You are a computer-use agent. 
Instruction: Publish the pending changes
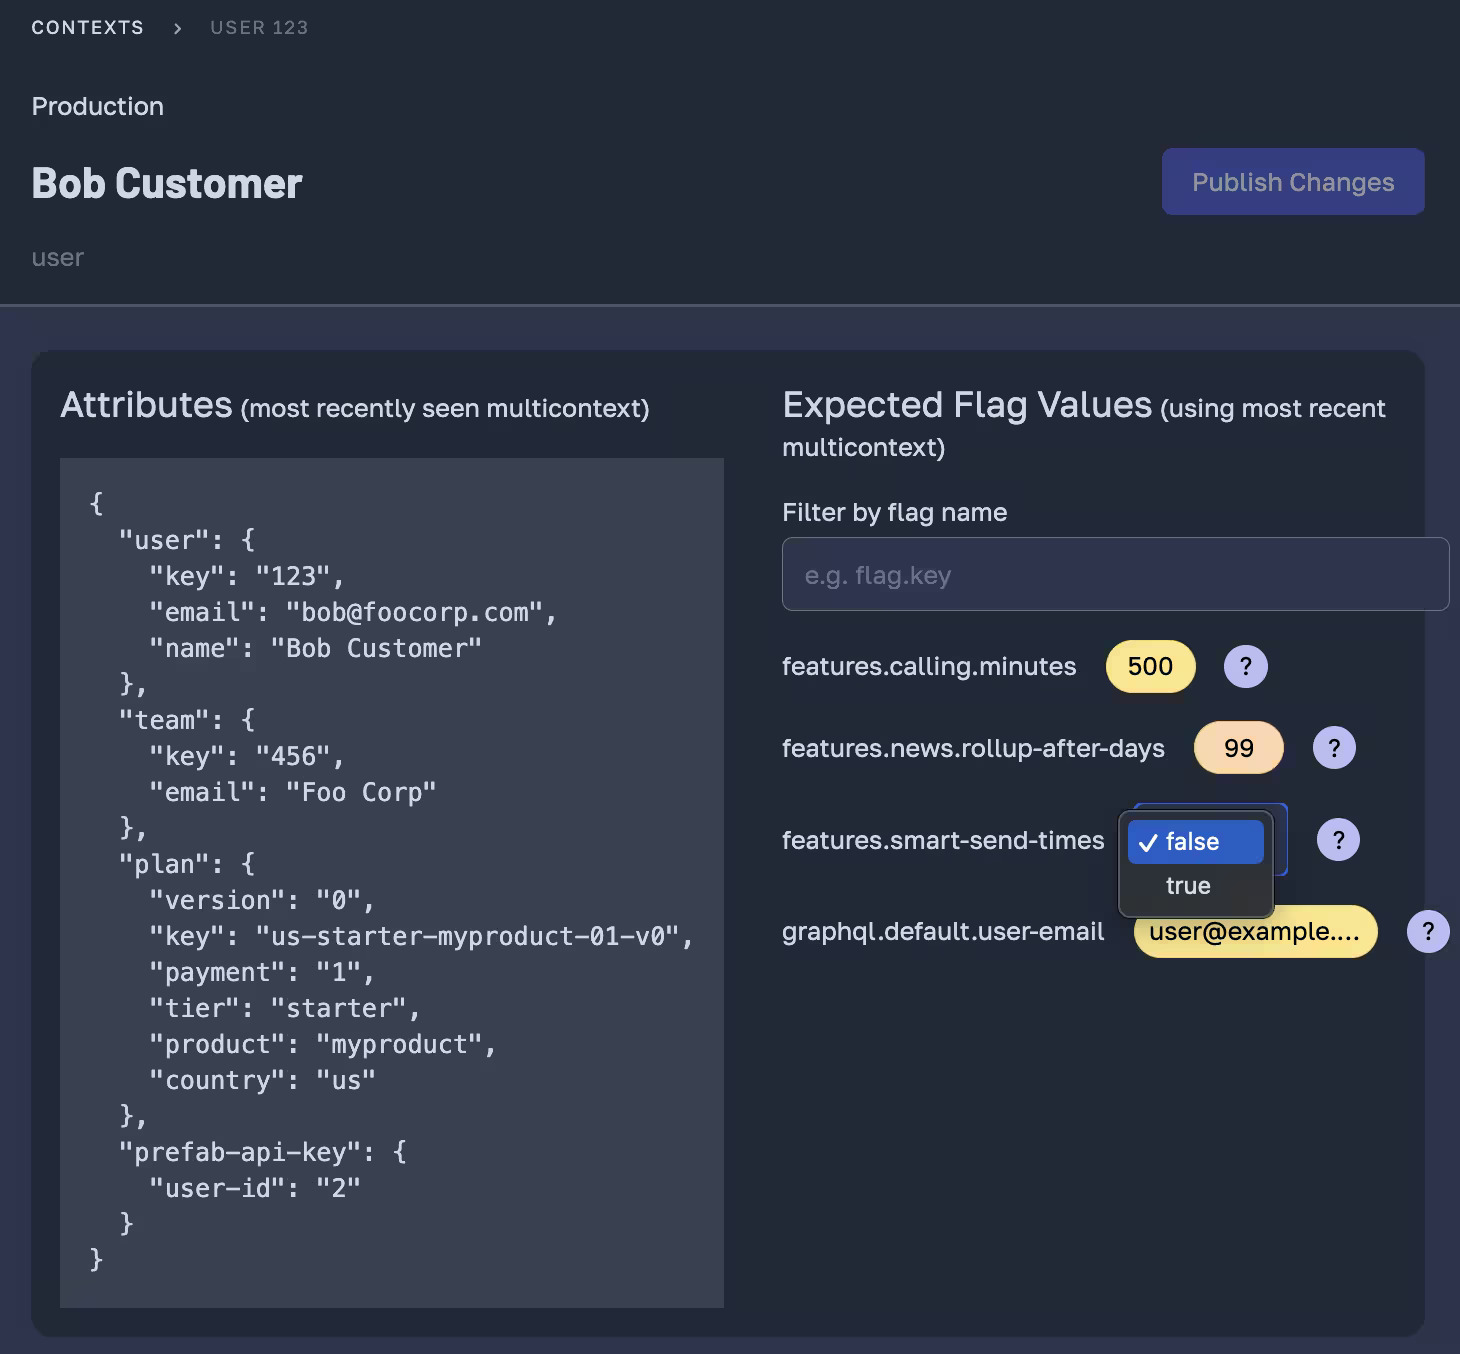(x=1293, y=182)
